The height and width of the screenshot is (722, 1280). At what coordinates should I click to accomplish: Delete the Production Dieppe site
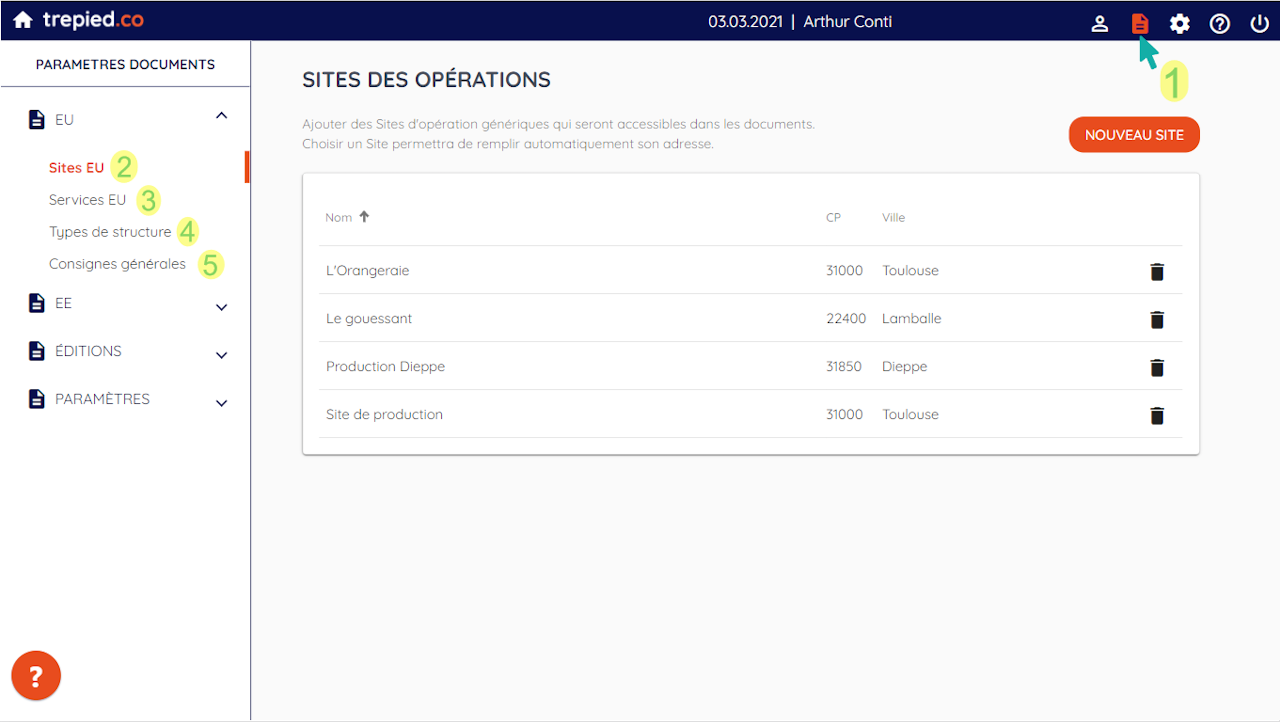tap(1157, 367)
